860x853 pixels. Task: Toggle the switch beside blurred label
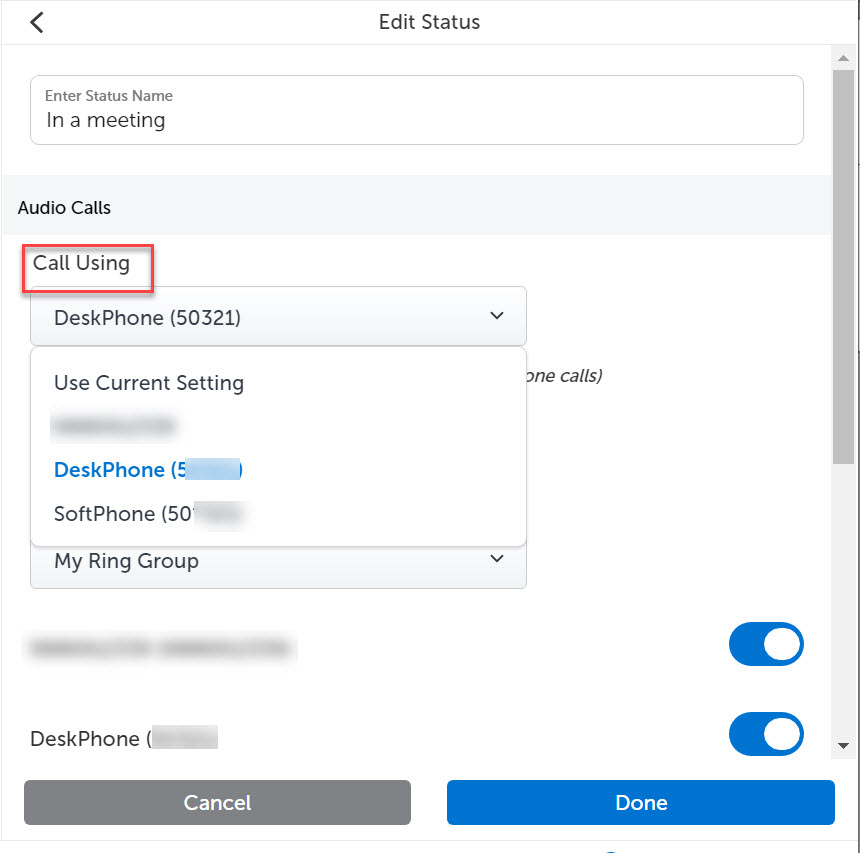coord(766,644)
